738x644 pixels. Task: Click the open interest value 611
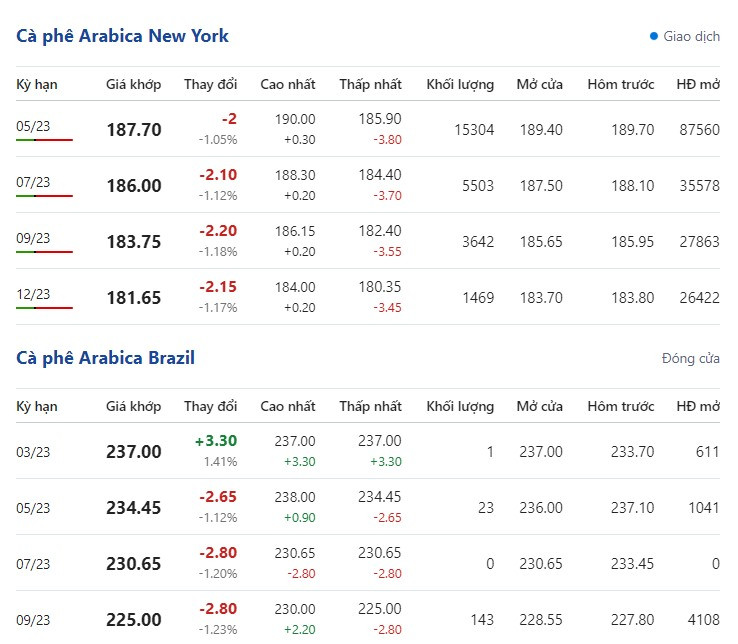tap(708, 451)
